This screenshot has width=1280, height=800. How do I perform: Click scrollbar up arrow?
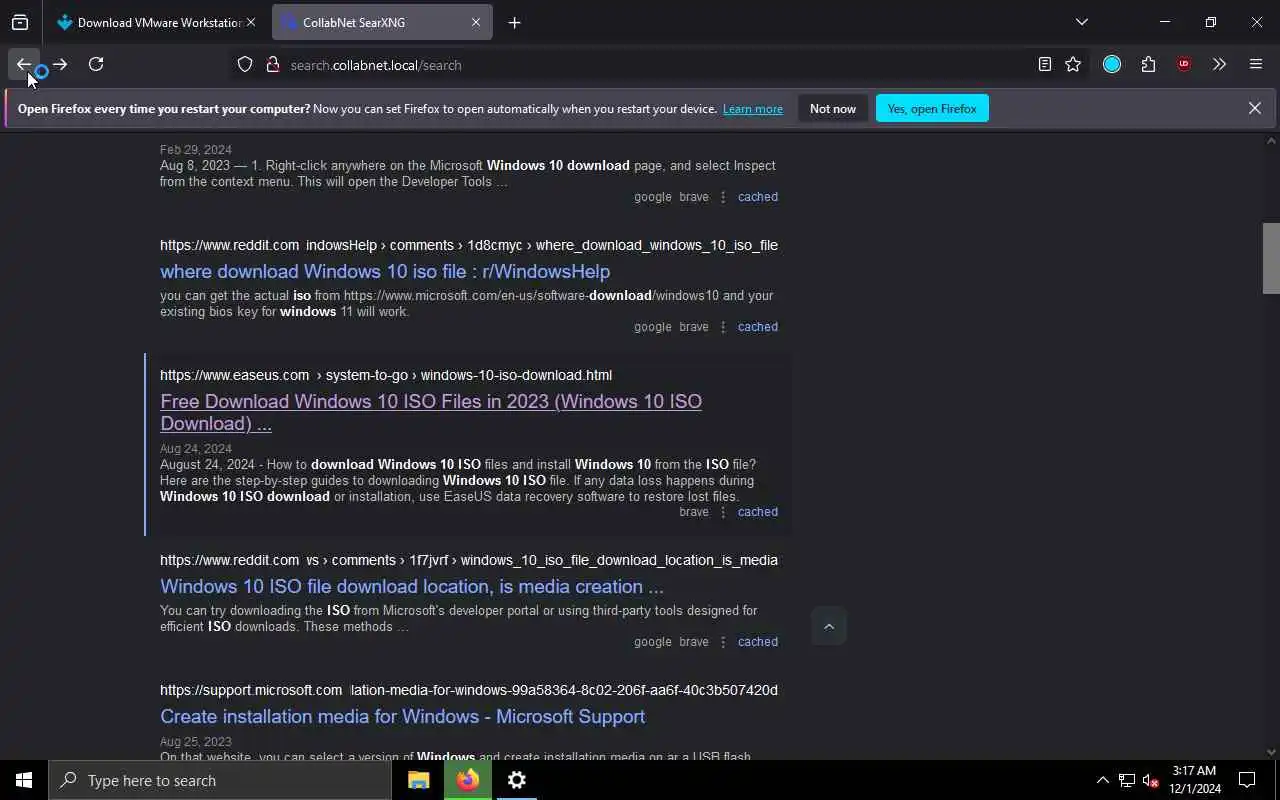[x=1271, y=141]
